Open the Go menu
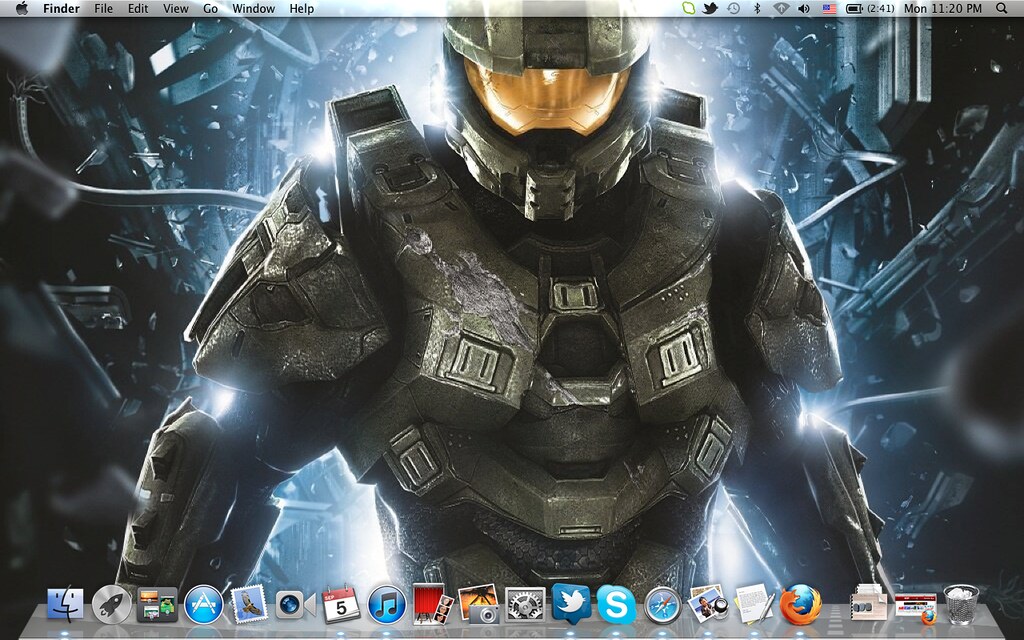The width and height of the screenshot is (1024, 640). coord(210,8)
